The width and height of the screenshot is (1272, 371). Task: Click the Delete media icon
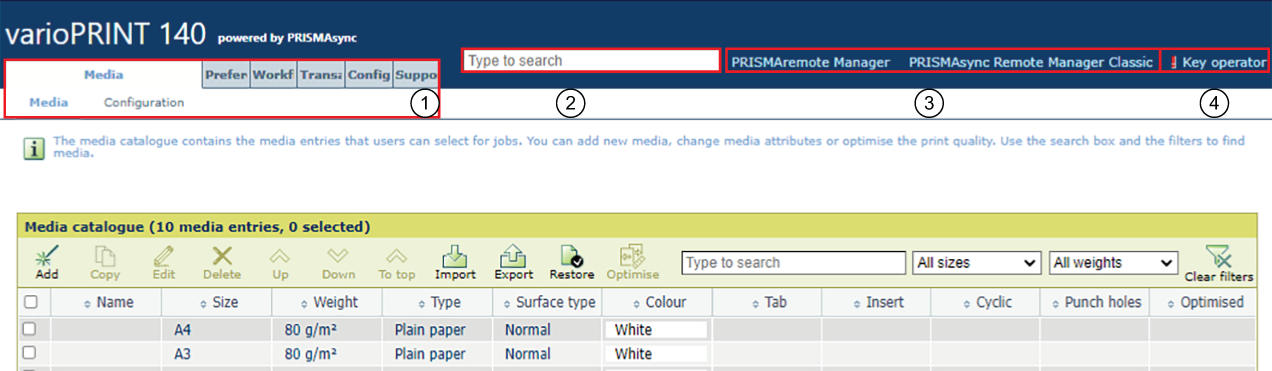(x=222, y=255)
